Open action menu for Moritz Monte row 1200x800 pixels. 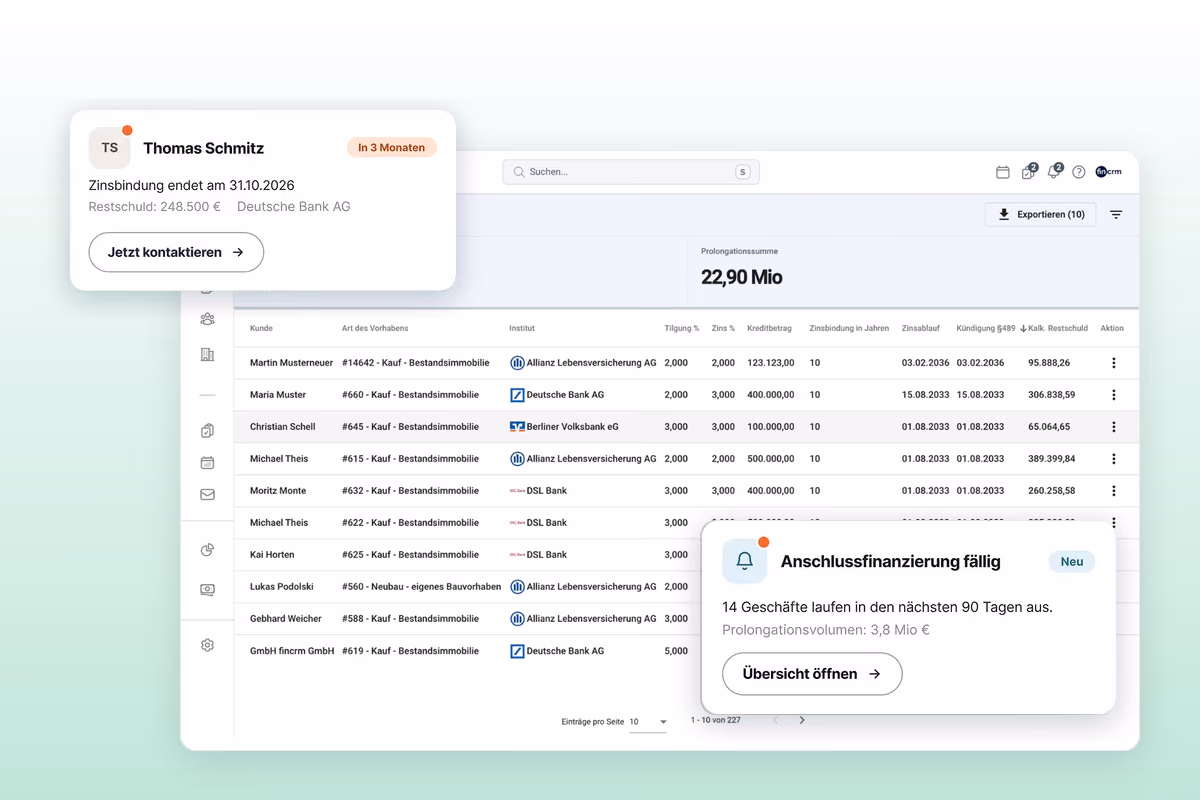point(1114,491)
